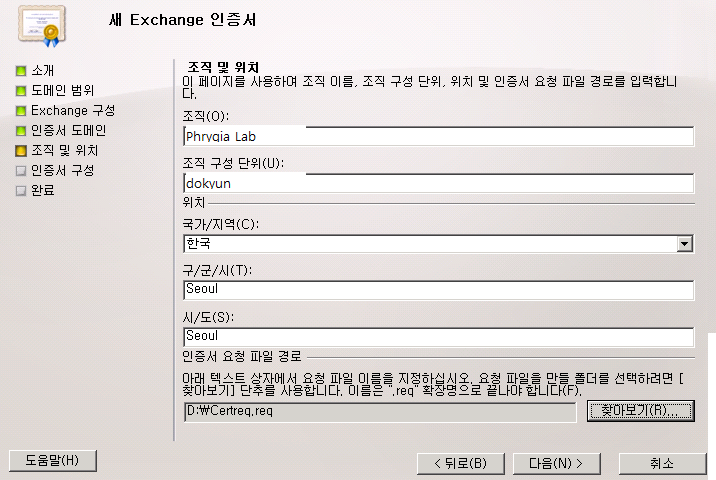Click the certificate icon in the wizard header

42,26
